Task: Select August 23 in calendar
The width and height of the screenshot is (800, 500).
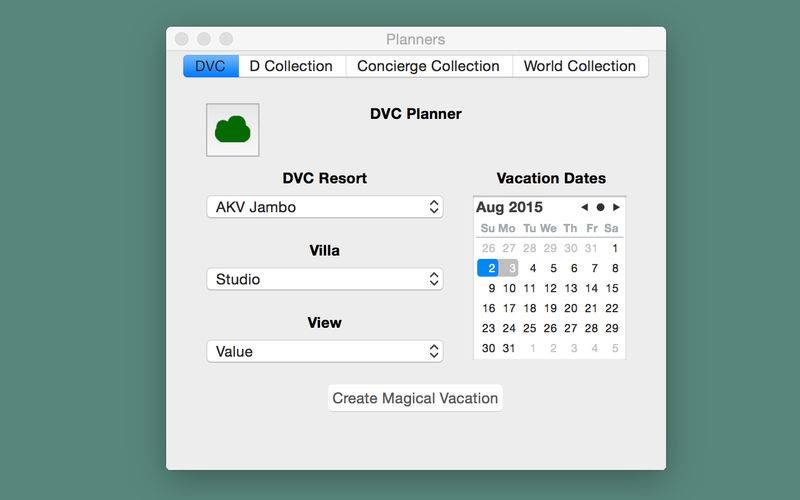Action: point(488,328)
